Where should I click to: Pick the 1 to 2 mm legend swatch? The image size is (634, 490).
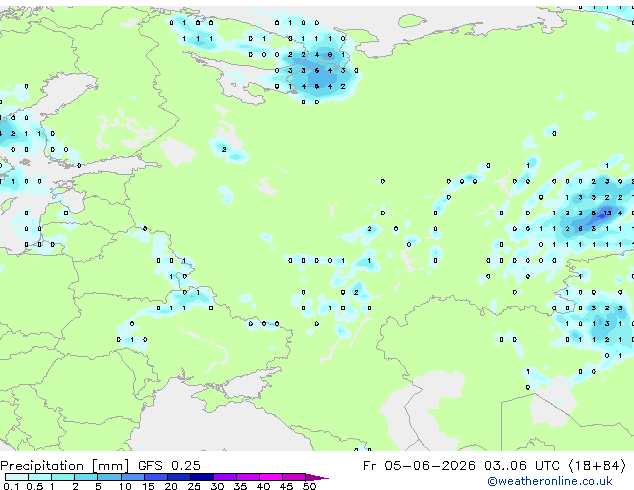point(63,477)
